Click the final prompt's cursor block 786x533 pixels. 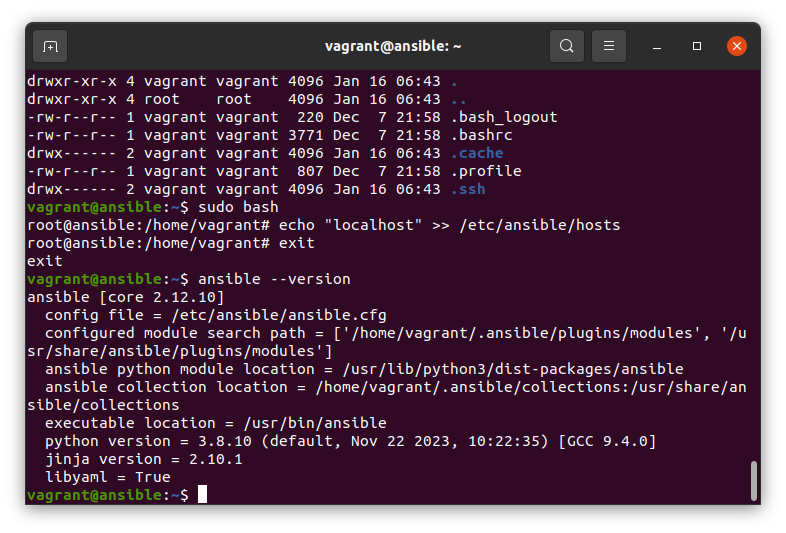click(x=202, y=494)
